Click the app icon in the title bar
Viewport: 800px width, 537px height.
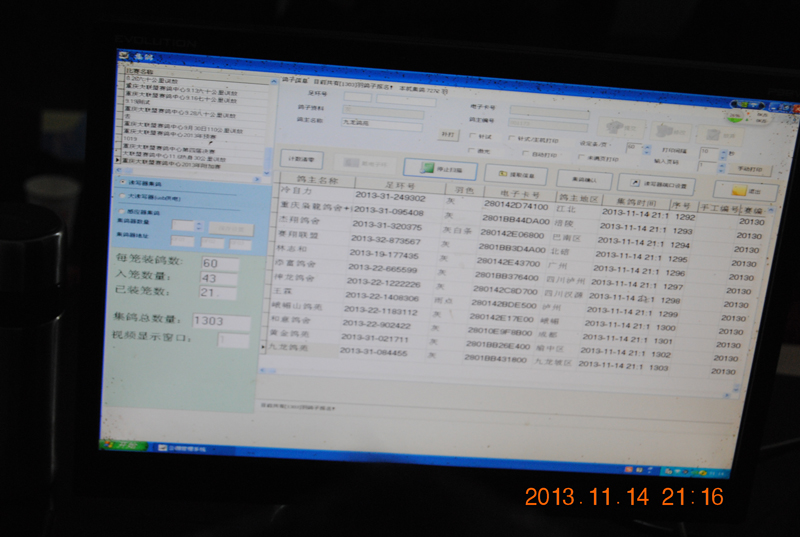pos(123,58)
